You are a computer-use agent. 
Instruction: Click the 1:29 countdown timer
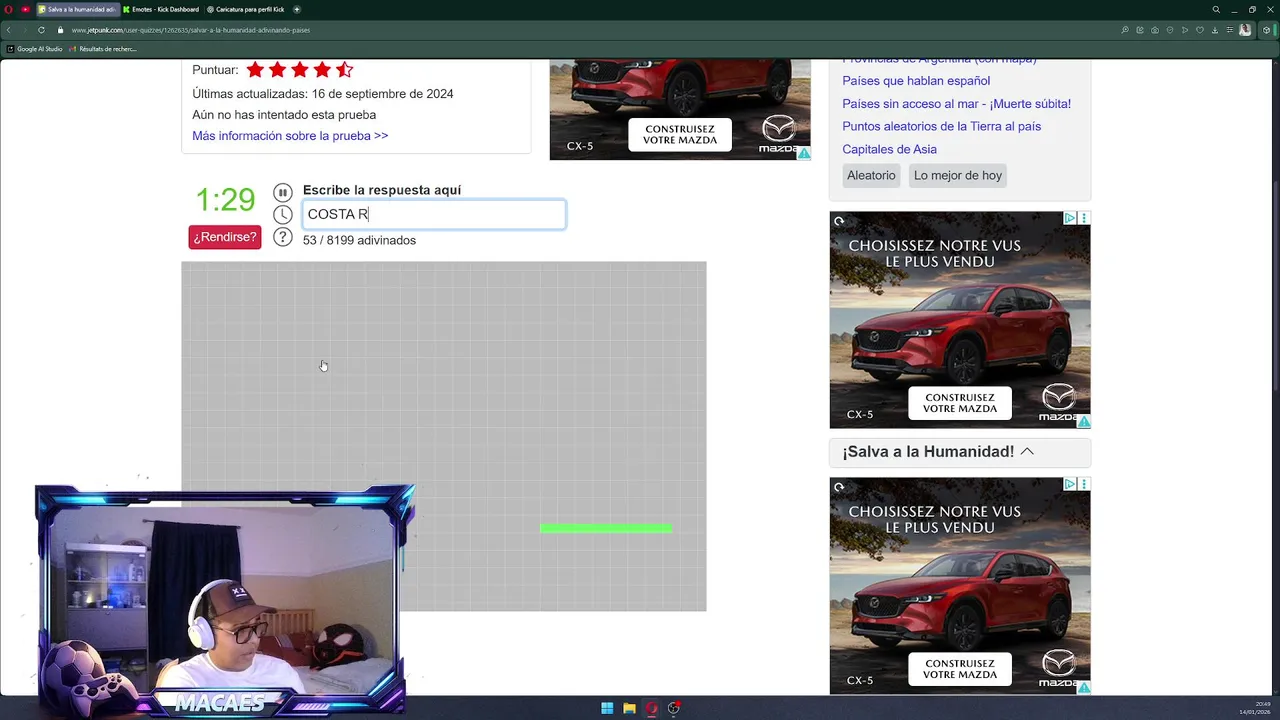(x=225, y=200)
